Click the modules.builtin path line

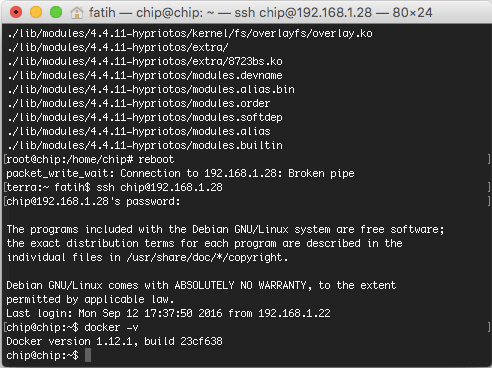145,145
